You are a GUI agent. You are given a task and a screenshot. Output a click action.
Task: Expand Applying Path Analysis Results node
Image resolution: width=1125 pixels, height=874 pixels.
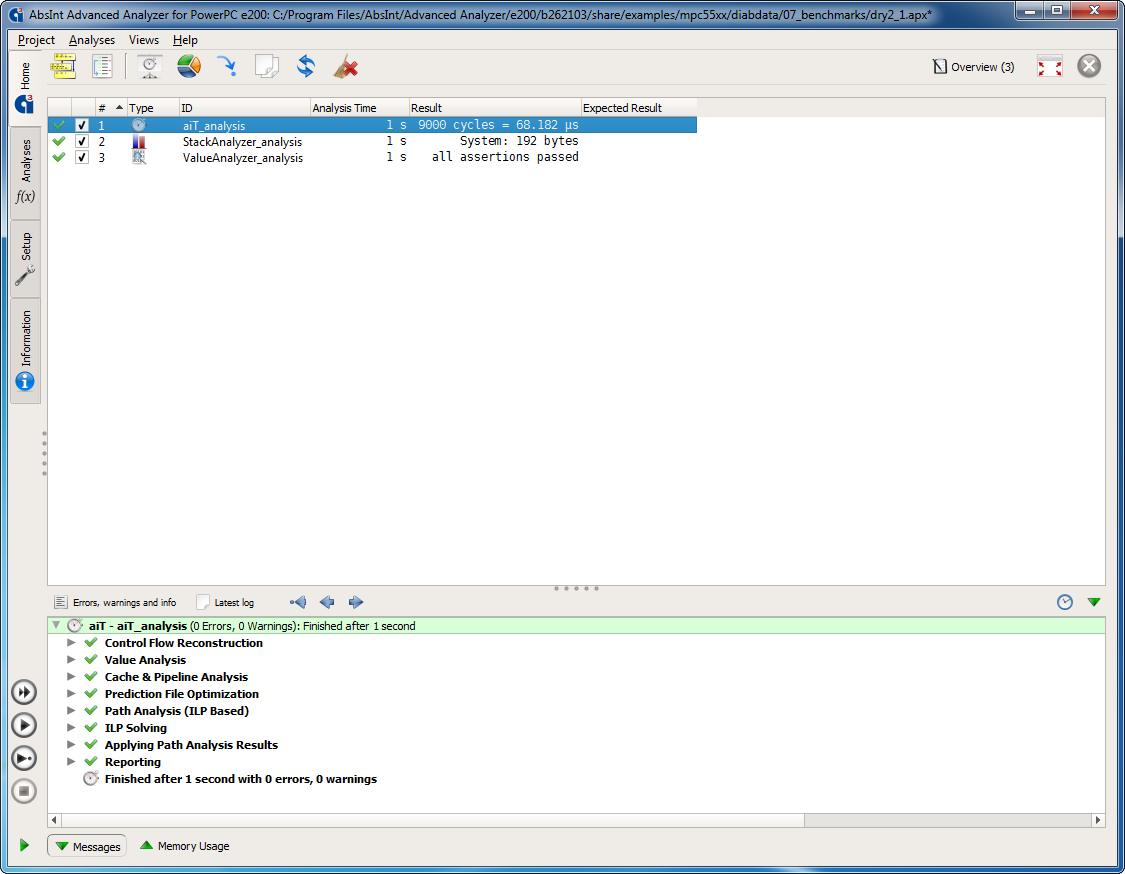(x=71, y=745)
